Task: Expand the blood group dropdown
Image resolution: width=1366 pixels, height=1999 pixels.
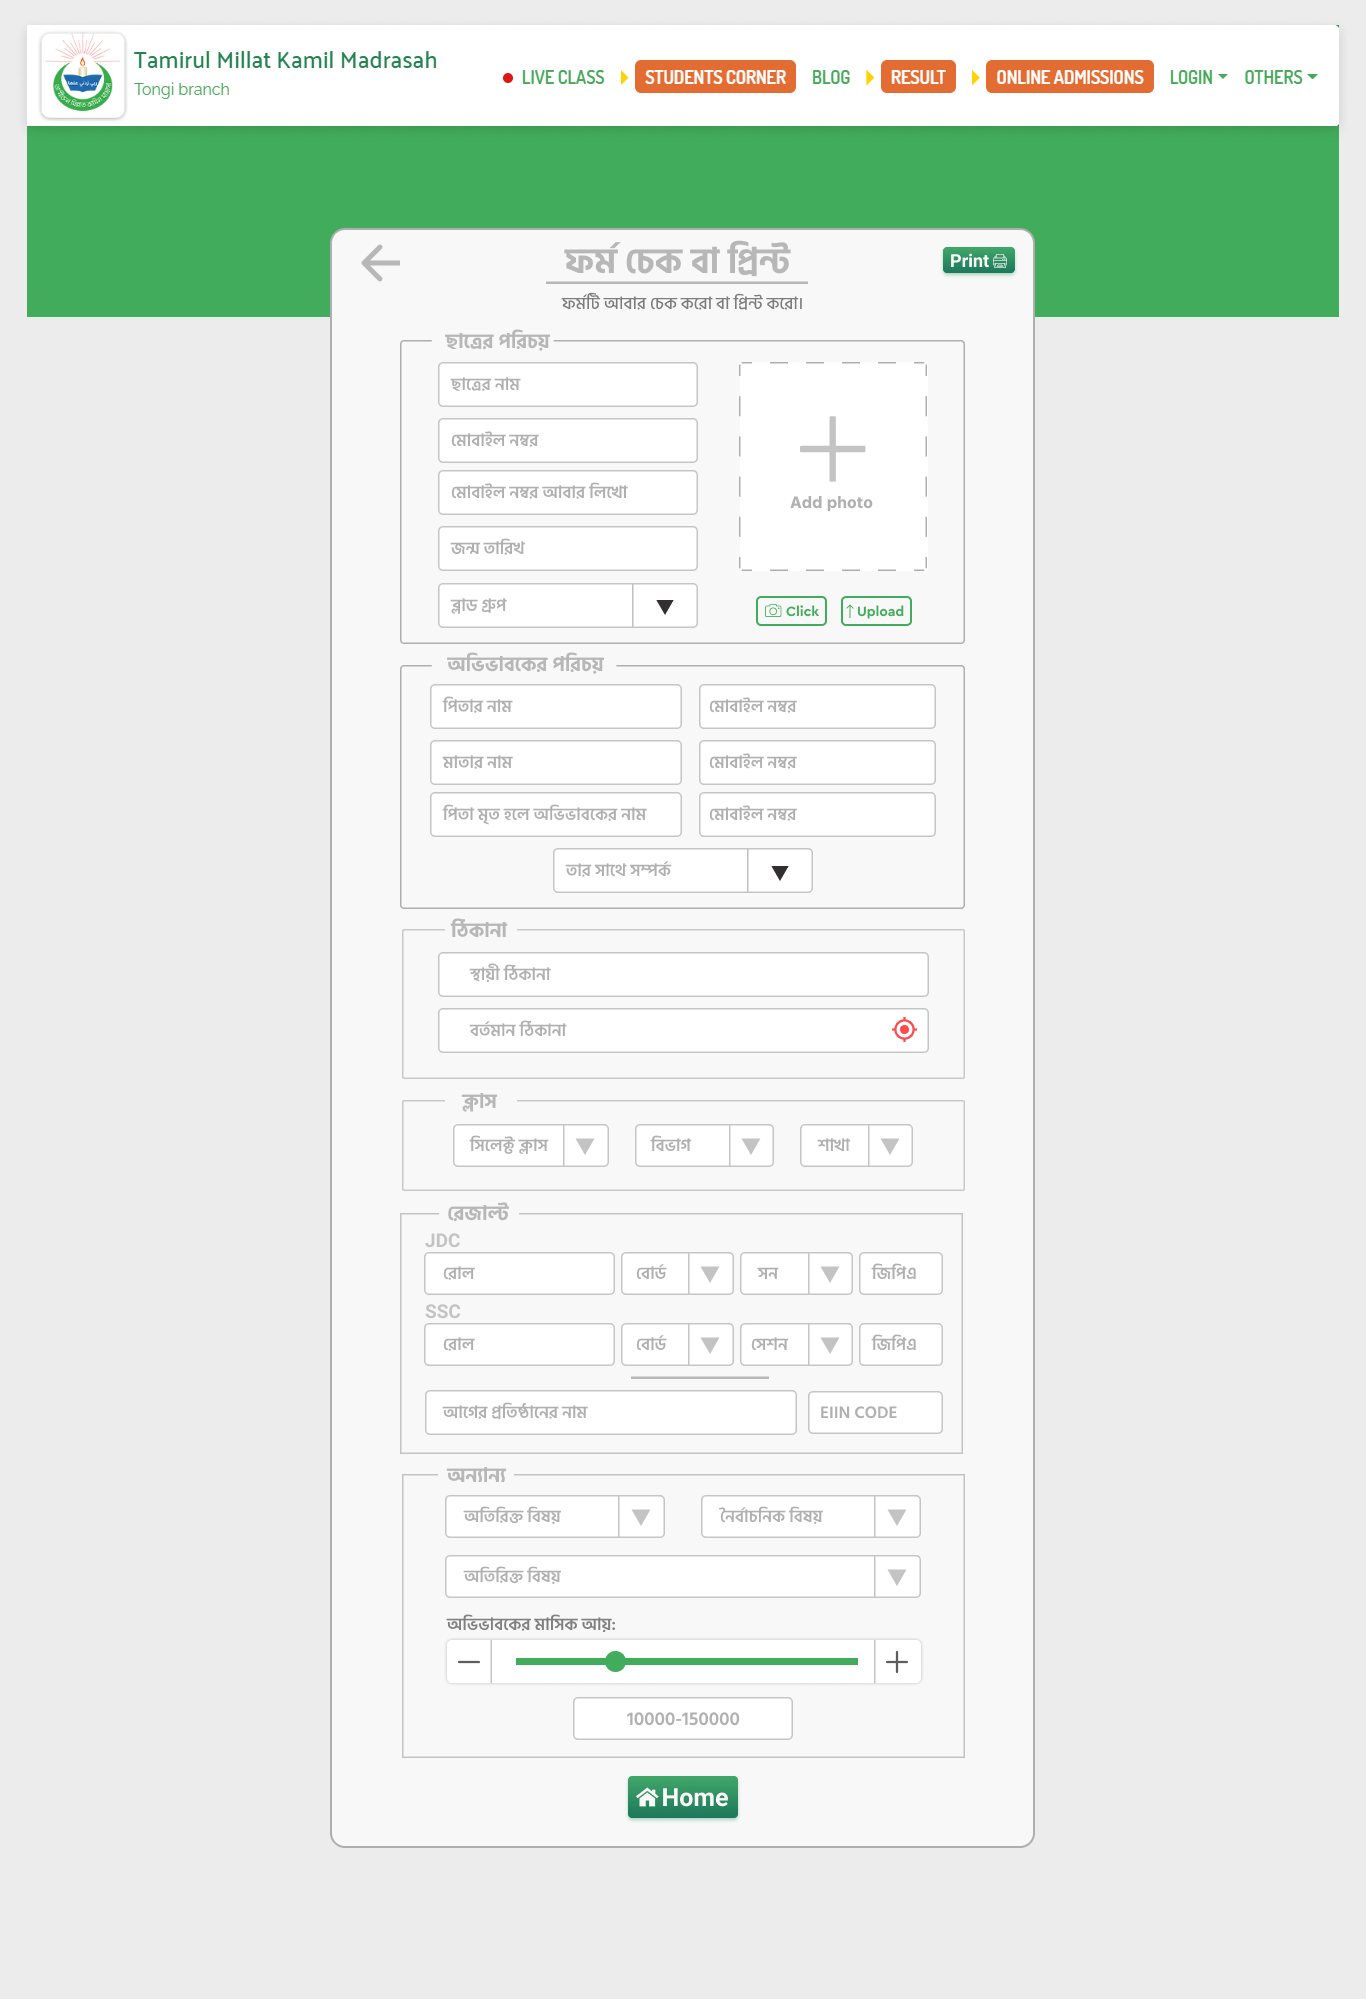Action: 664,606
